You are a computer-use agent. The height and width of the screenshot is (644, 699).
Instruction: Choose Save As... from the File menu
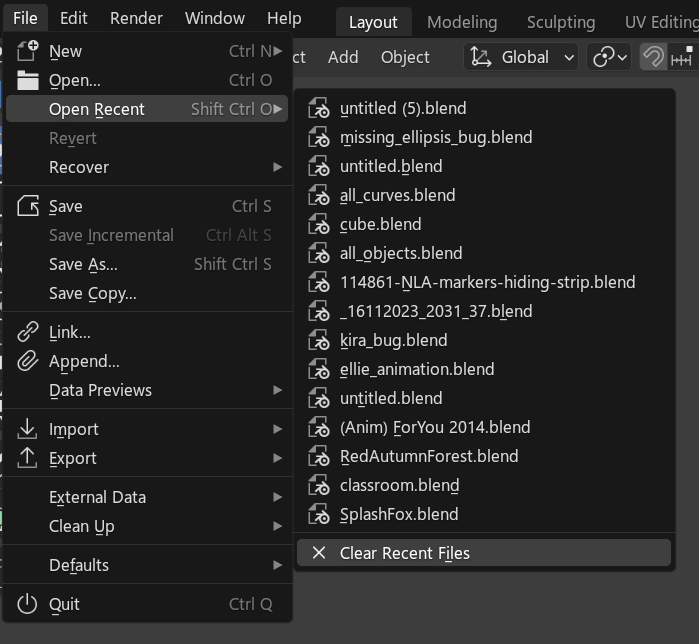(x=147, y=264)
